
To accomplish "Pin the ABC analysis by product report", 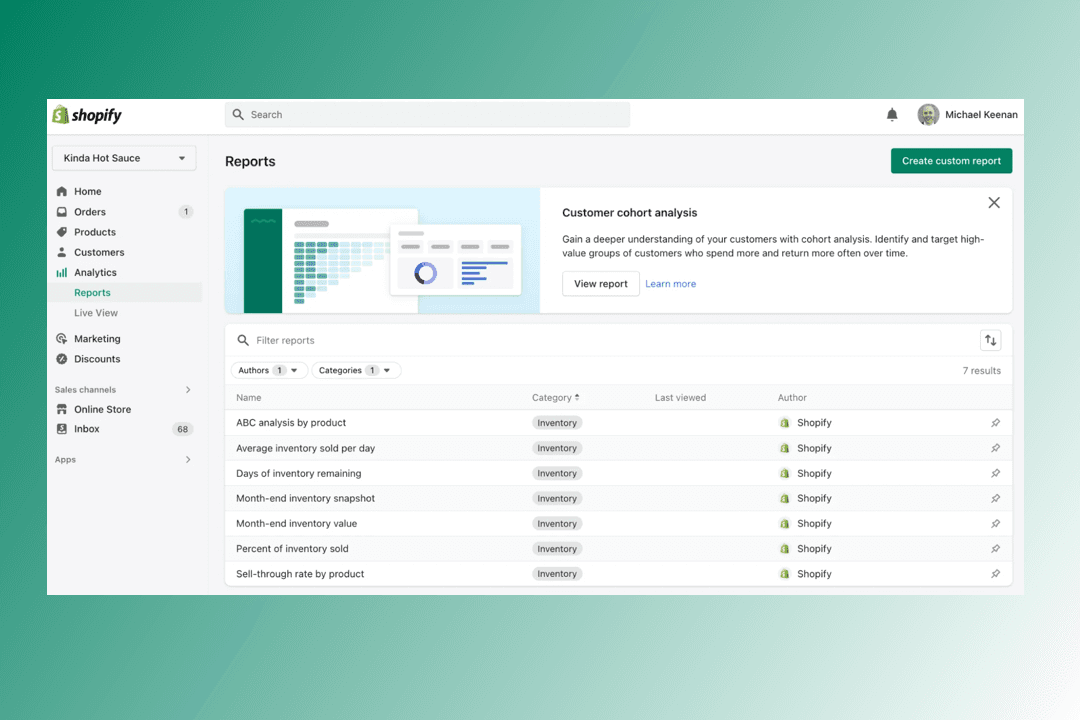I will tap(995, 423).
